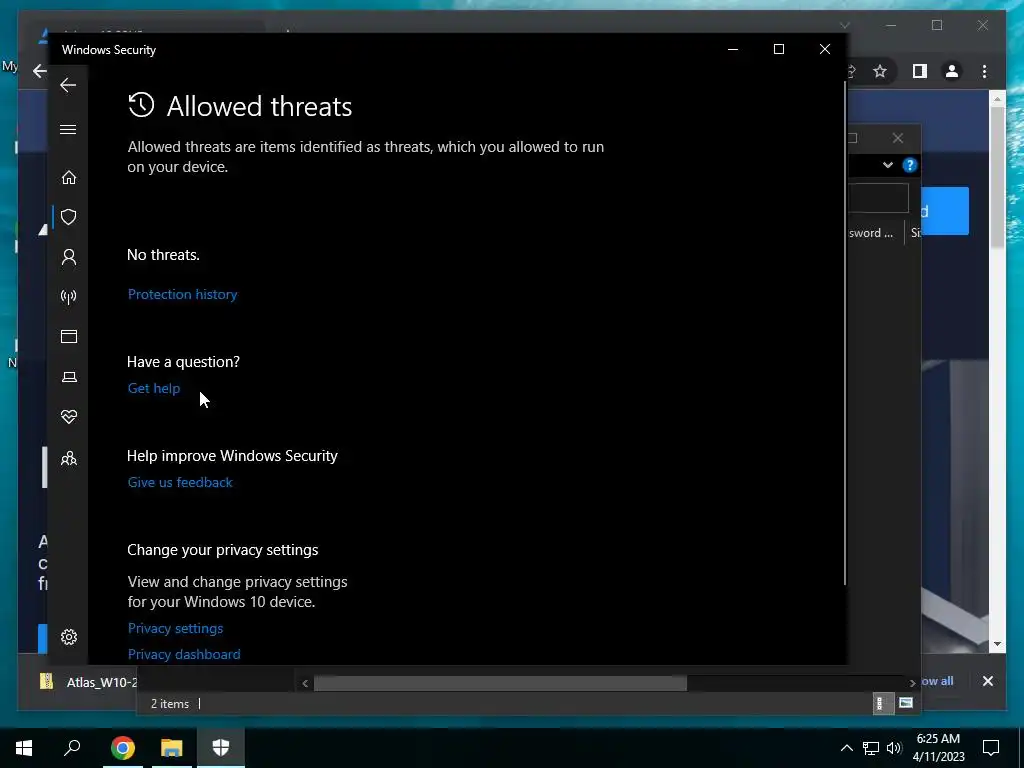1024x768 pixels.
Task: Open Device security laptop icon
Action: (69, 377)
